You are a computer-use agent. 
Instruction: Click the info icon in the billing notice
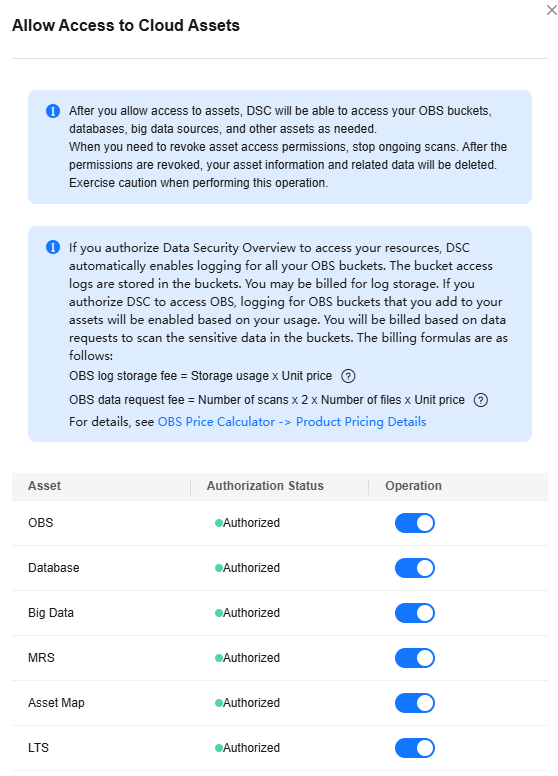[53, 247]
